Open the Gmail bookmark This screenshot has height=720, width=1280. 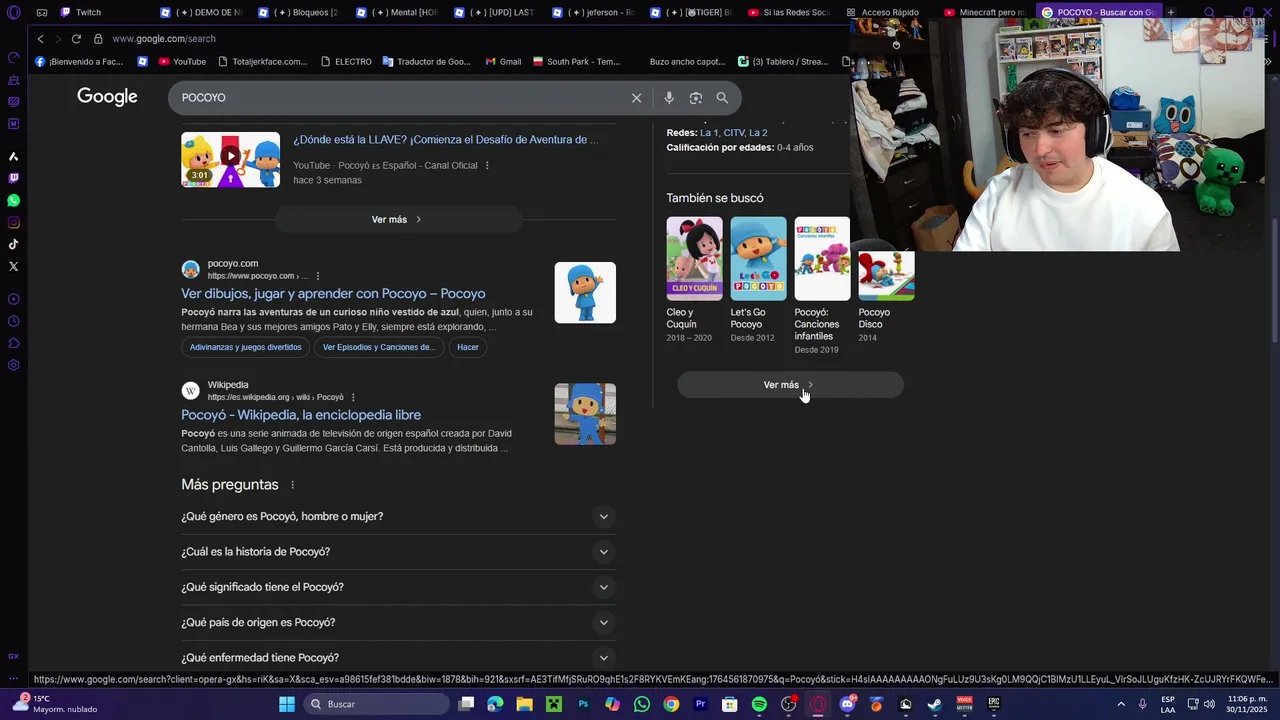[x=503, y=62]
